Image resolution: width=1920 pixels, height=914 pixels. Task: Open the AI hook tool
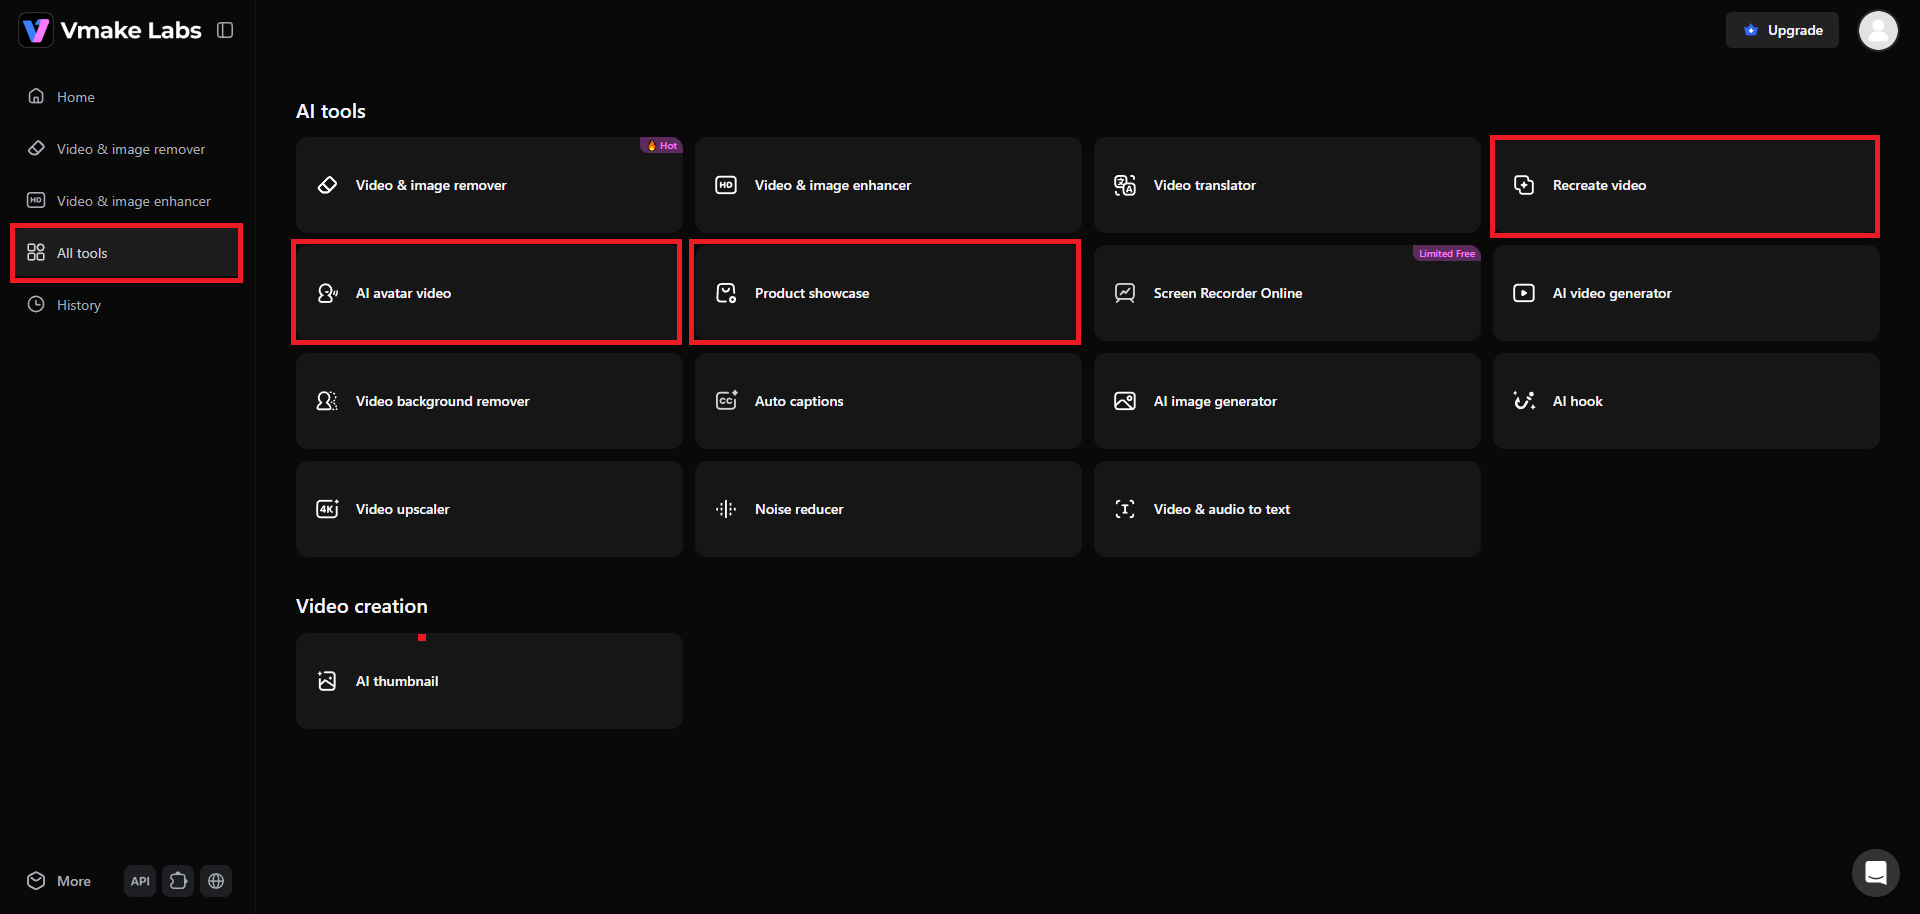pos(1686,401)
